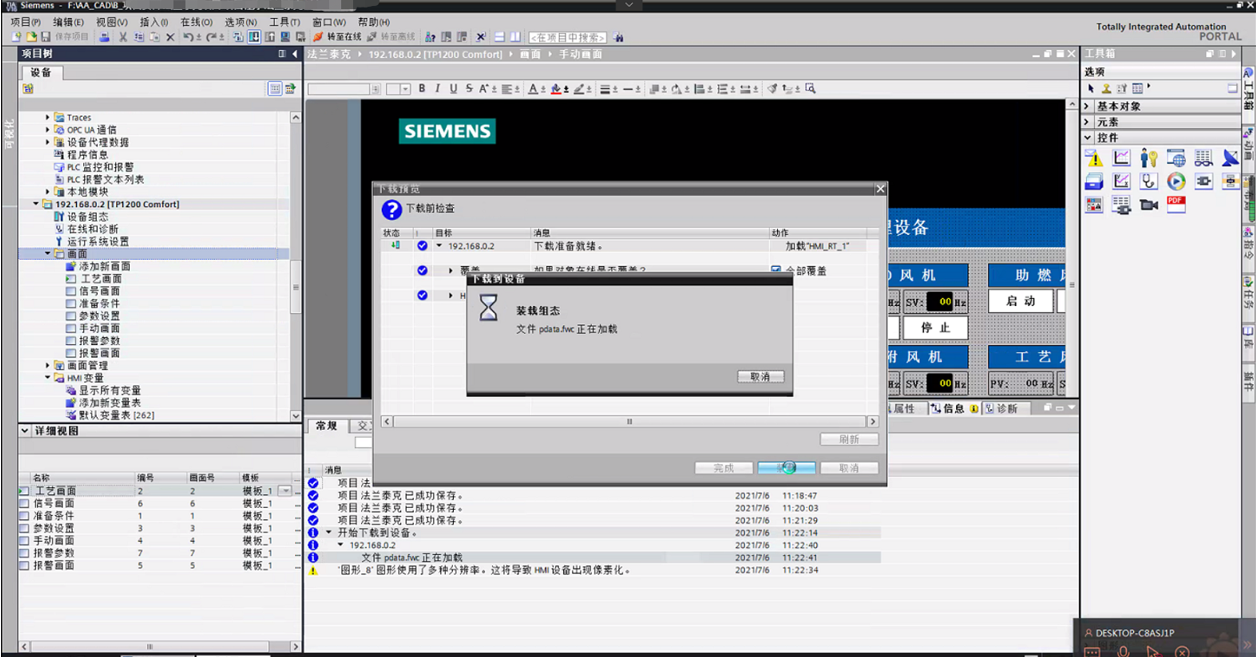Screen dimensions: 1256x657
Task: Click the undo arrow icon
Action: tap(188, 37)
